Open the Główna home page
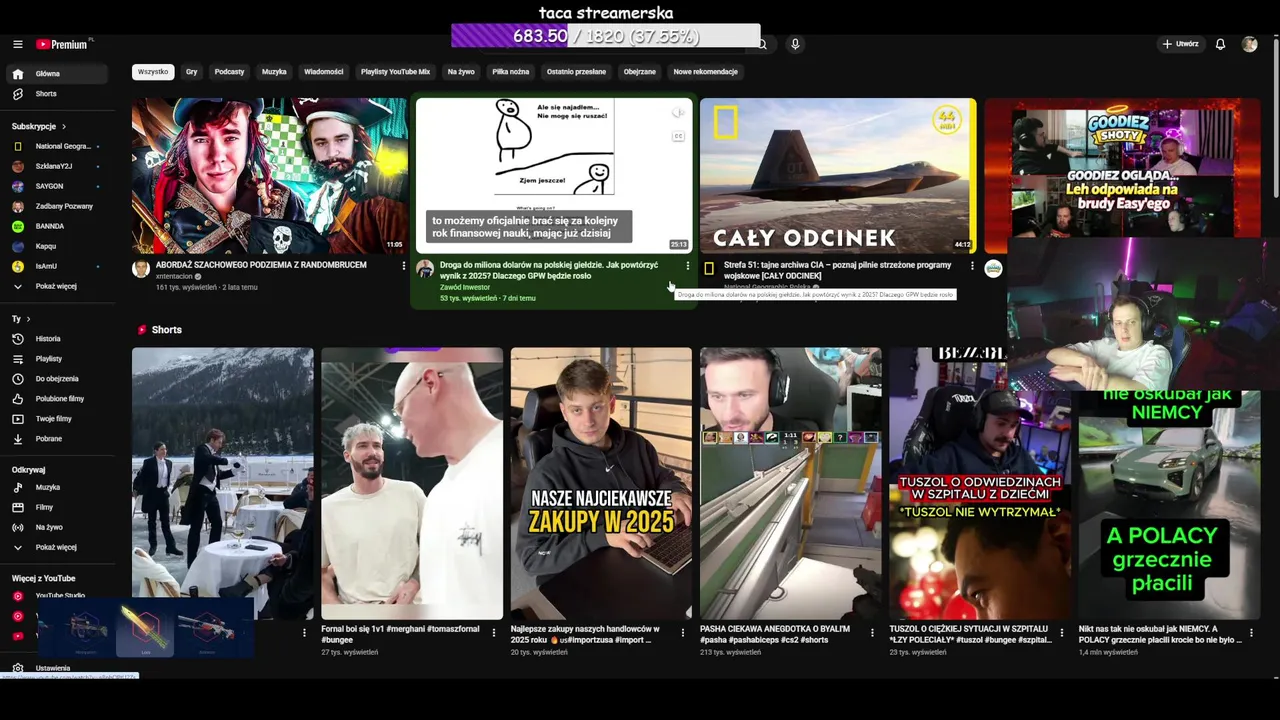The height and width of the screenshot is (720, 1280). click(59, 74)
